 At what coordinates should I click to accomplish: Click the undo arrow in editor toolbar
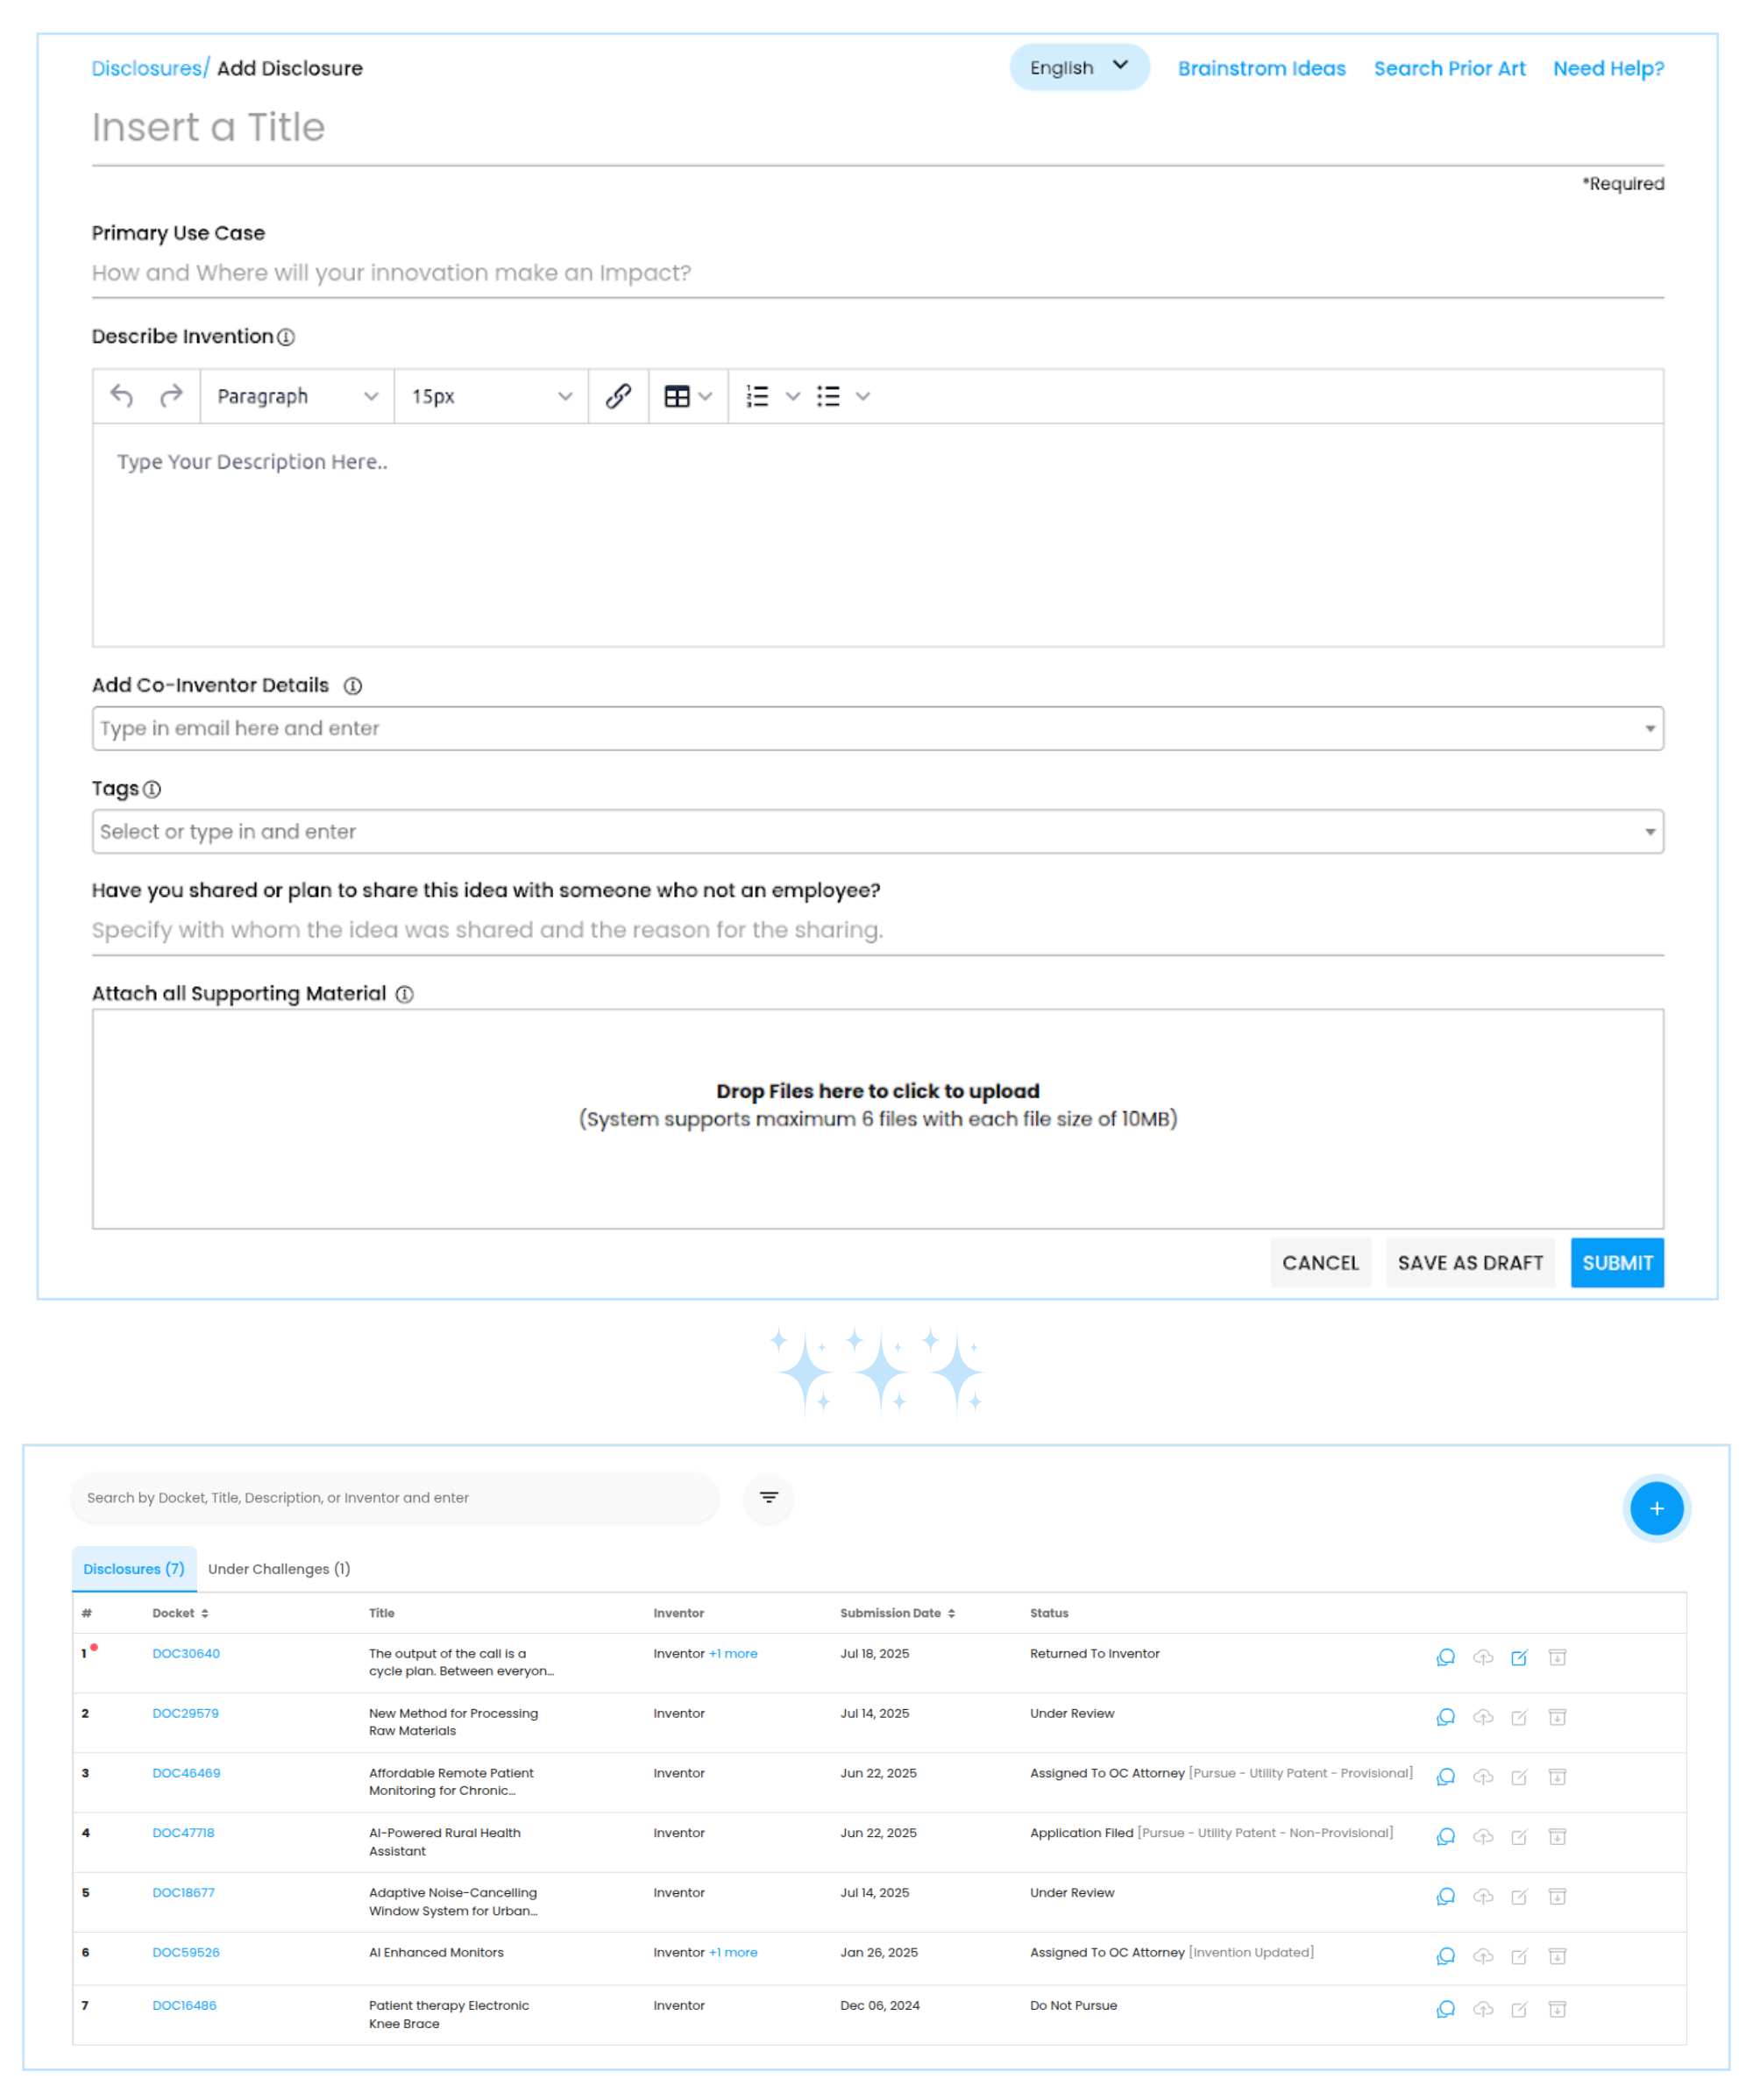[x=121, y=396]
